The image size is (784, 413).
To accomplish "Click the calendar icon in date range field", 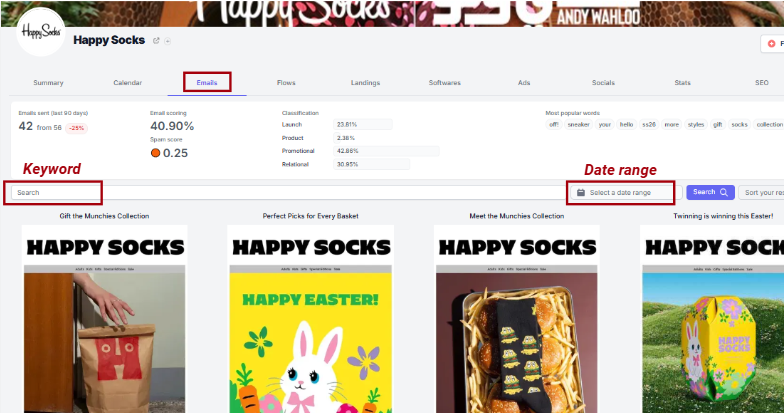I will click(580, 192).
